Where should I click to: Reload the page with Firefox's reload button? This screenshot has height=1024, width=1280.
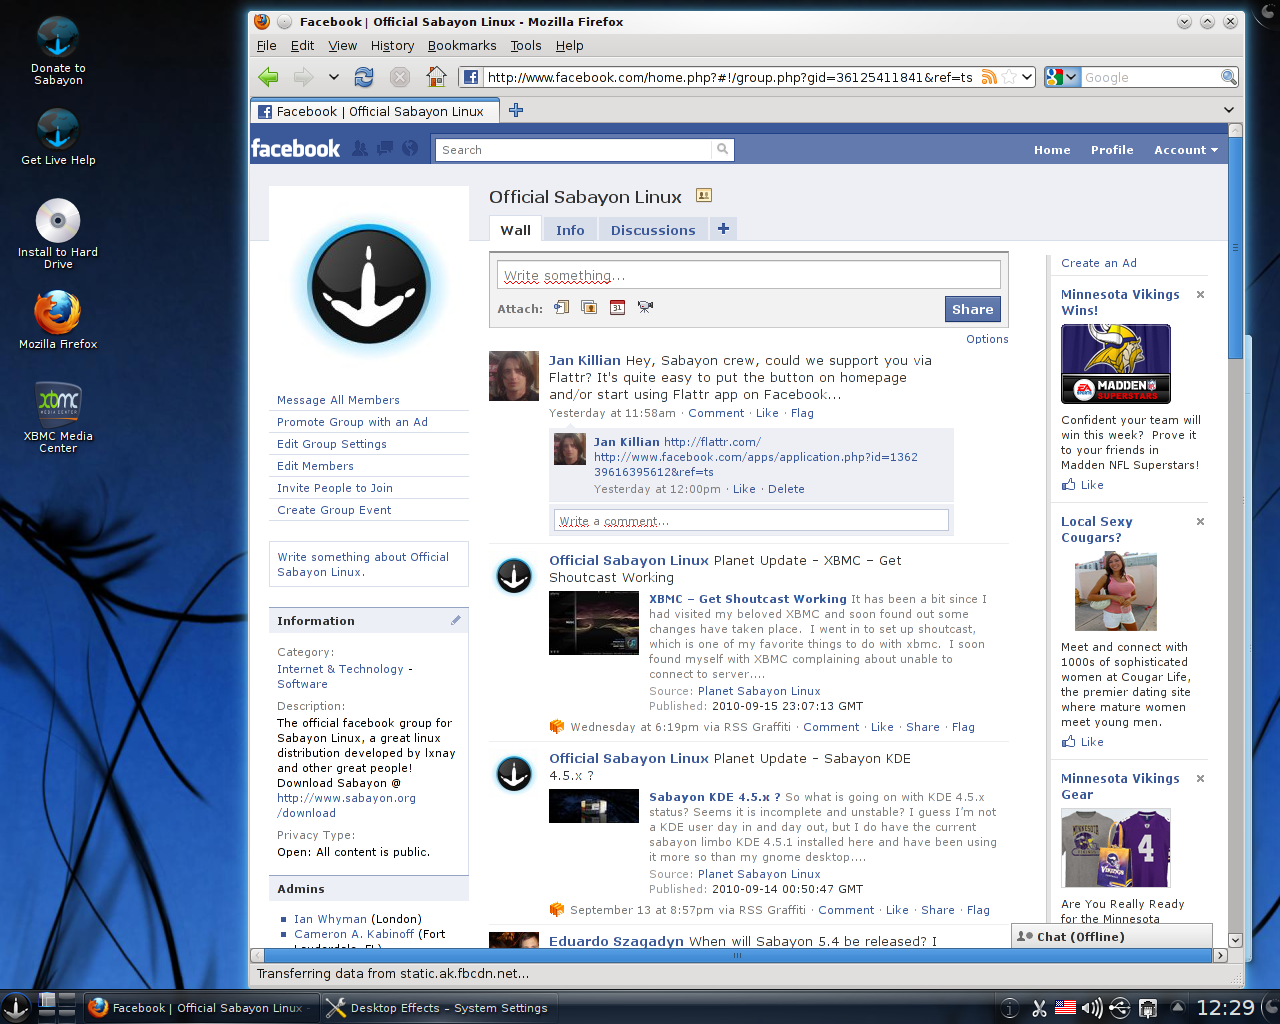click(364, 77)
